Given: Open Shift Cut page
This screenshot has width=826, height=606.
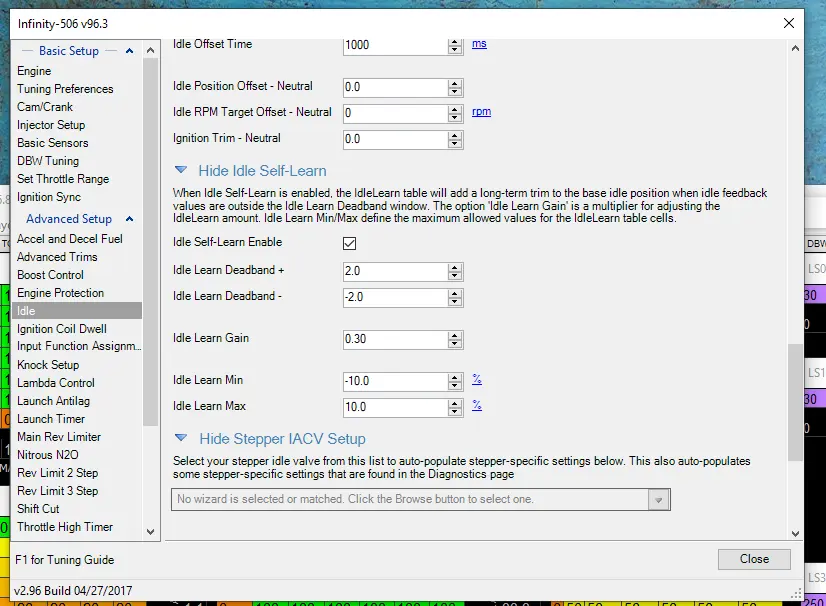Looking at the screenshot, I should (38, 509).
